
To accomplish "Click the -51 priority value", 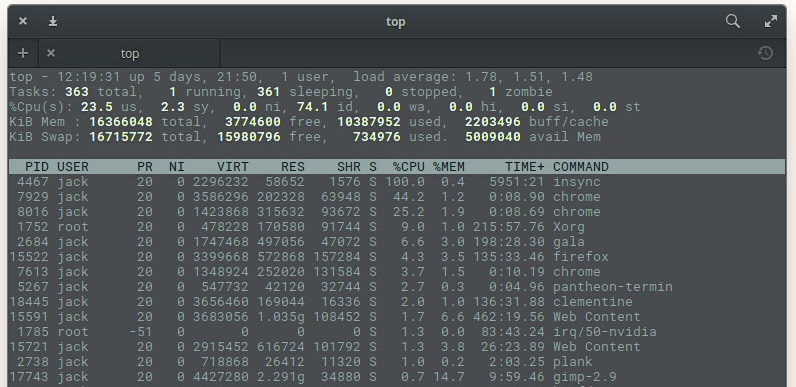I will pyautogui.click(x=141, y=332).
